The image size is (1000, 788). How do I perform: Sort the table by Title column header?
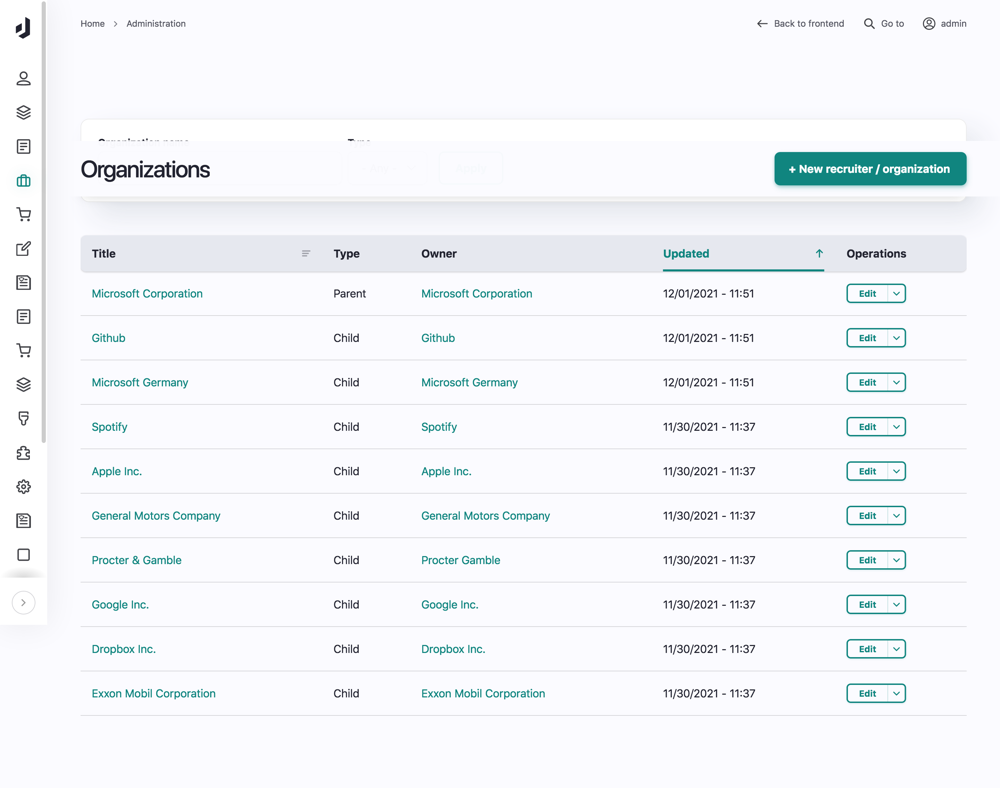point(103,254)
